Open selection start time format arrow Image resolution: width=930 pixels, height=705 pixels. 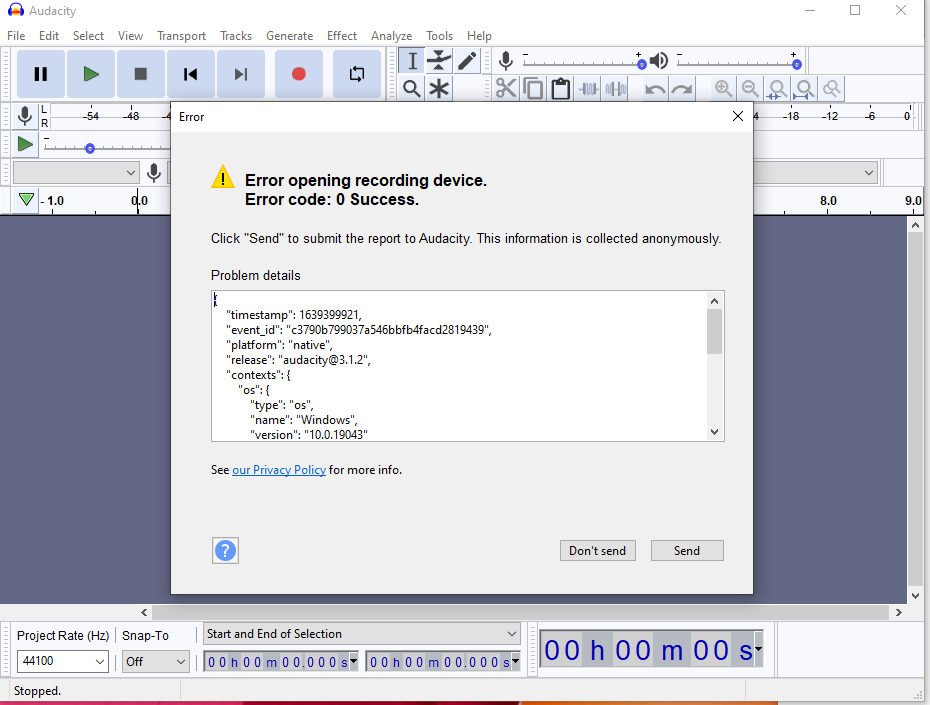353,661
